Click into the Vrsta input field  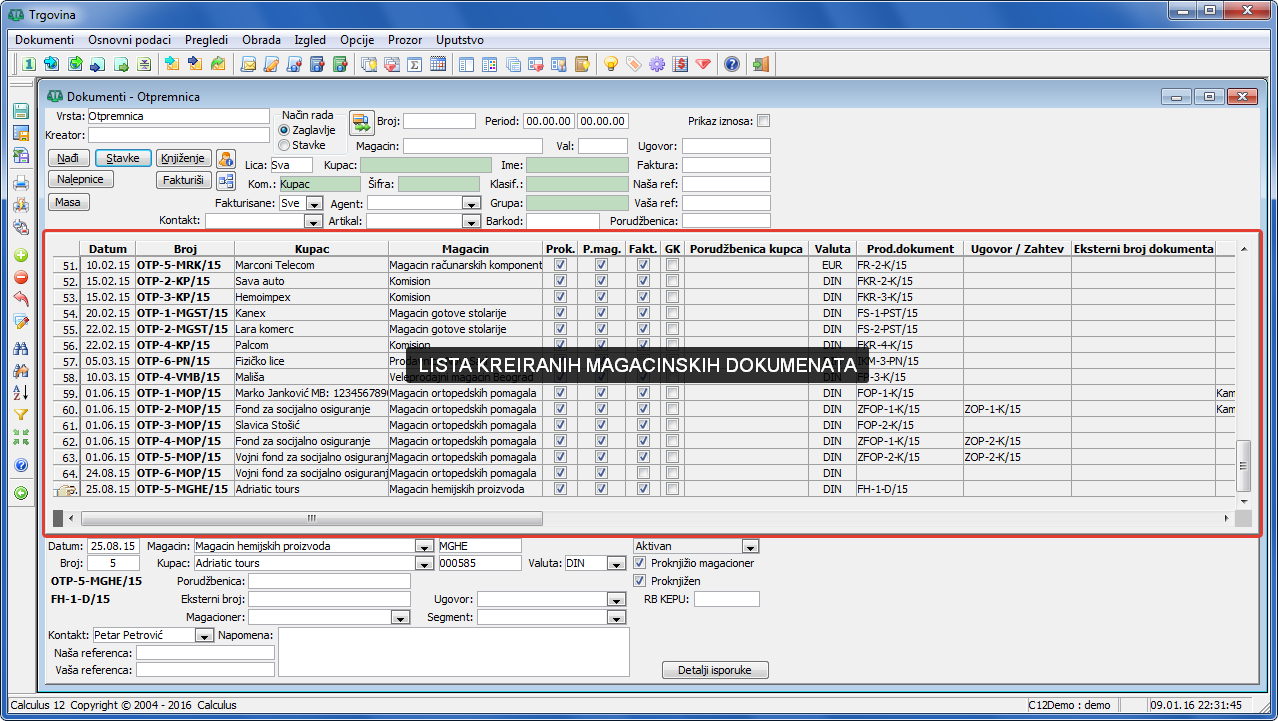click(179, 116)
